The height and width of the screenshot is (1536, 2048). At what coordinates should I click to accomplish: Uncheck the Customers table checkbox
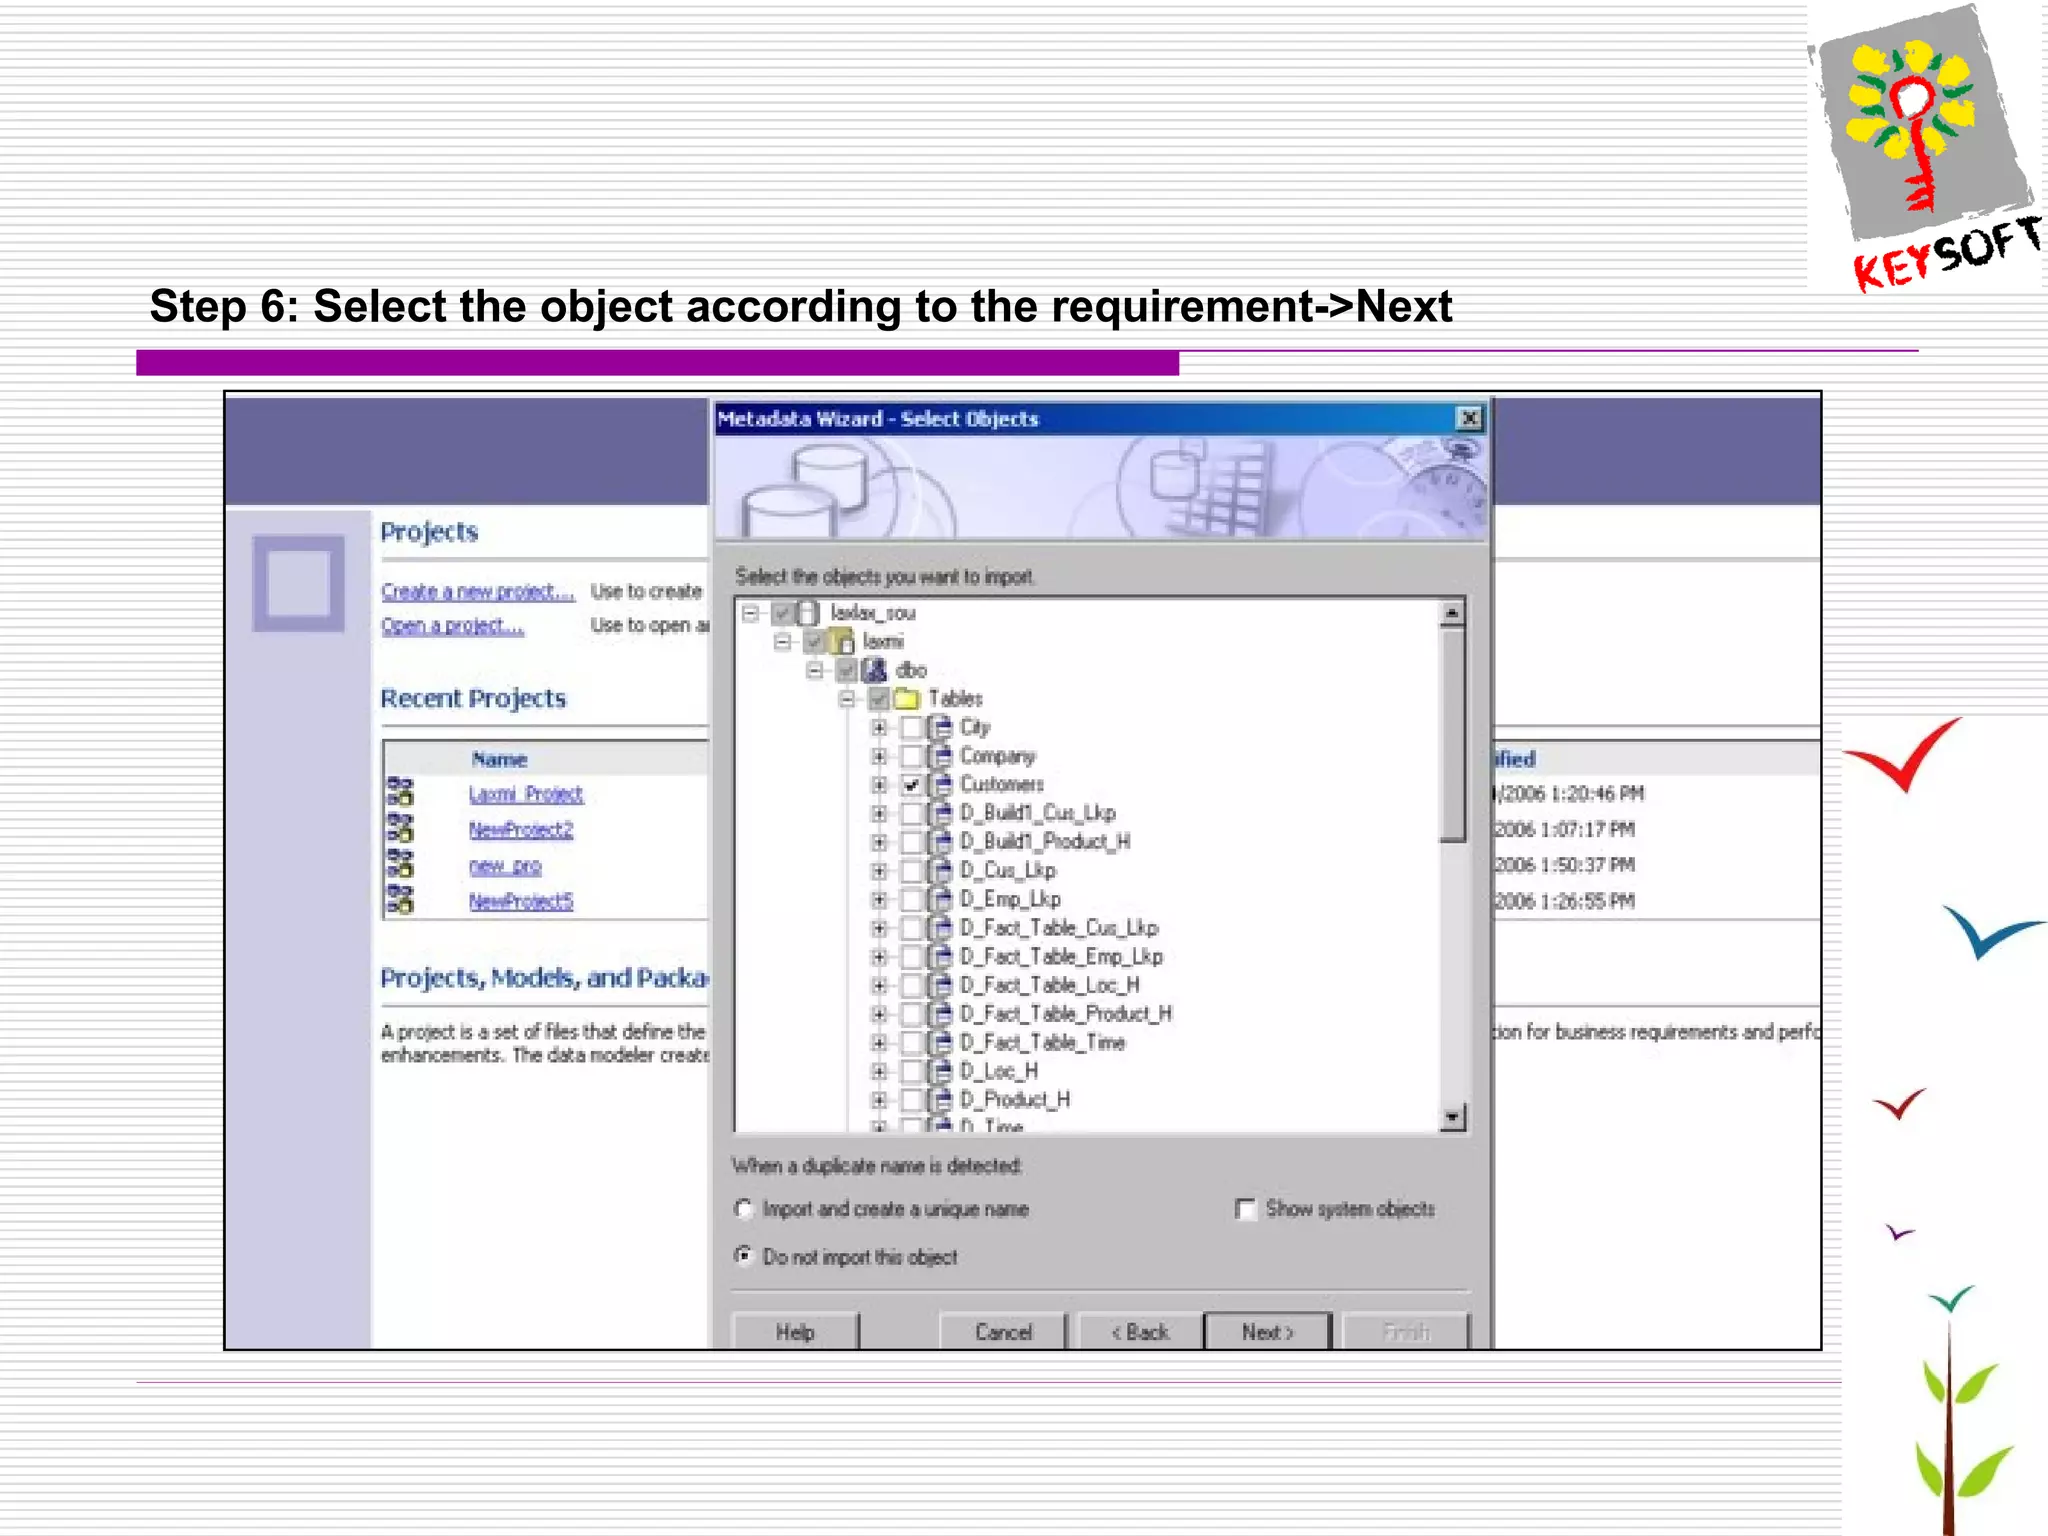tap(911, 784)
